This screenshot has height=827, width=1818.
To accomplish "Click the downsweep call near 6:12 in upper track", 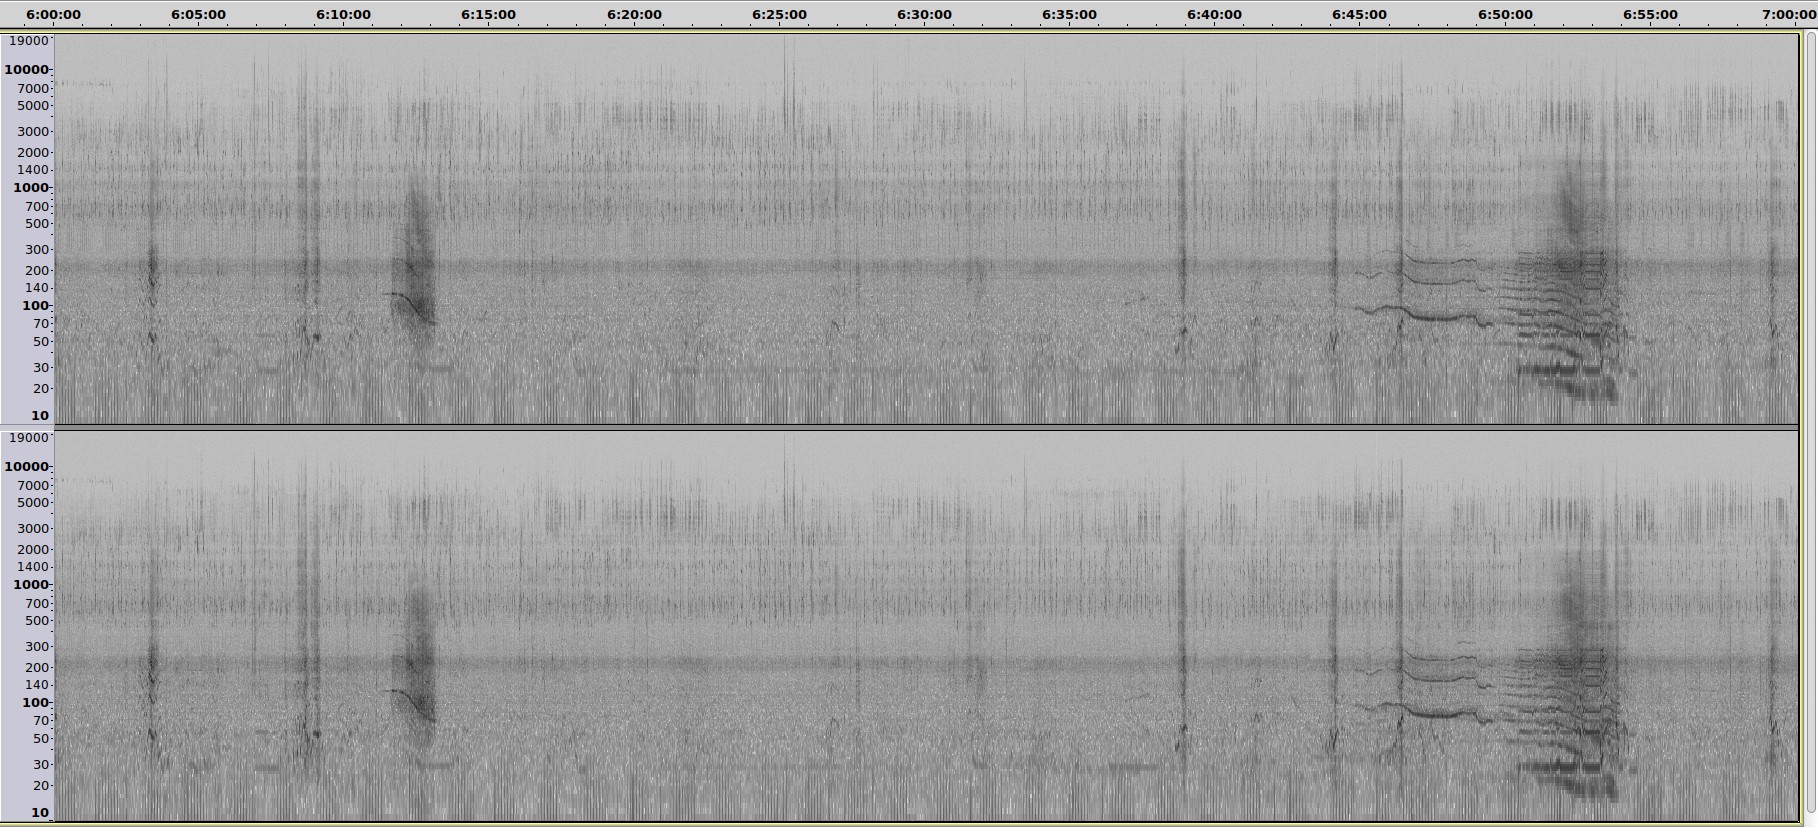I will pos(412,303).
